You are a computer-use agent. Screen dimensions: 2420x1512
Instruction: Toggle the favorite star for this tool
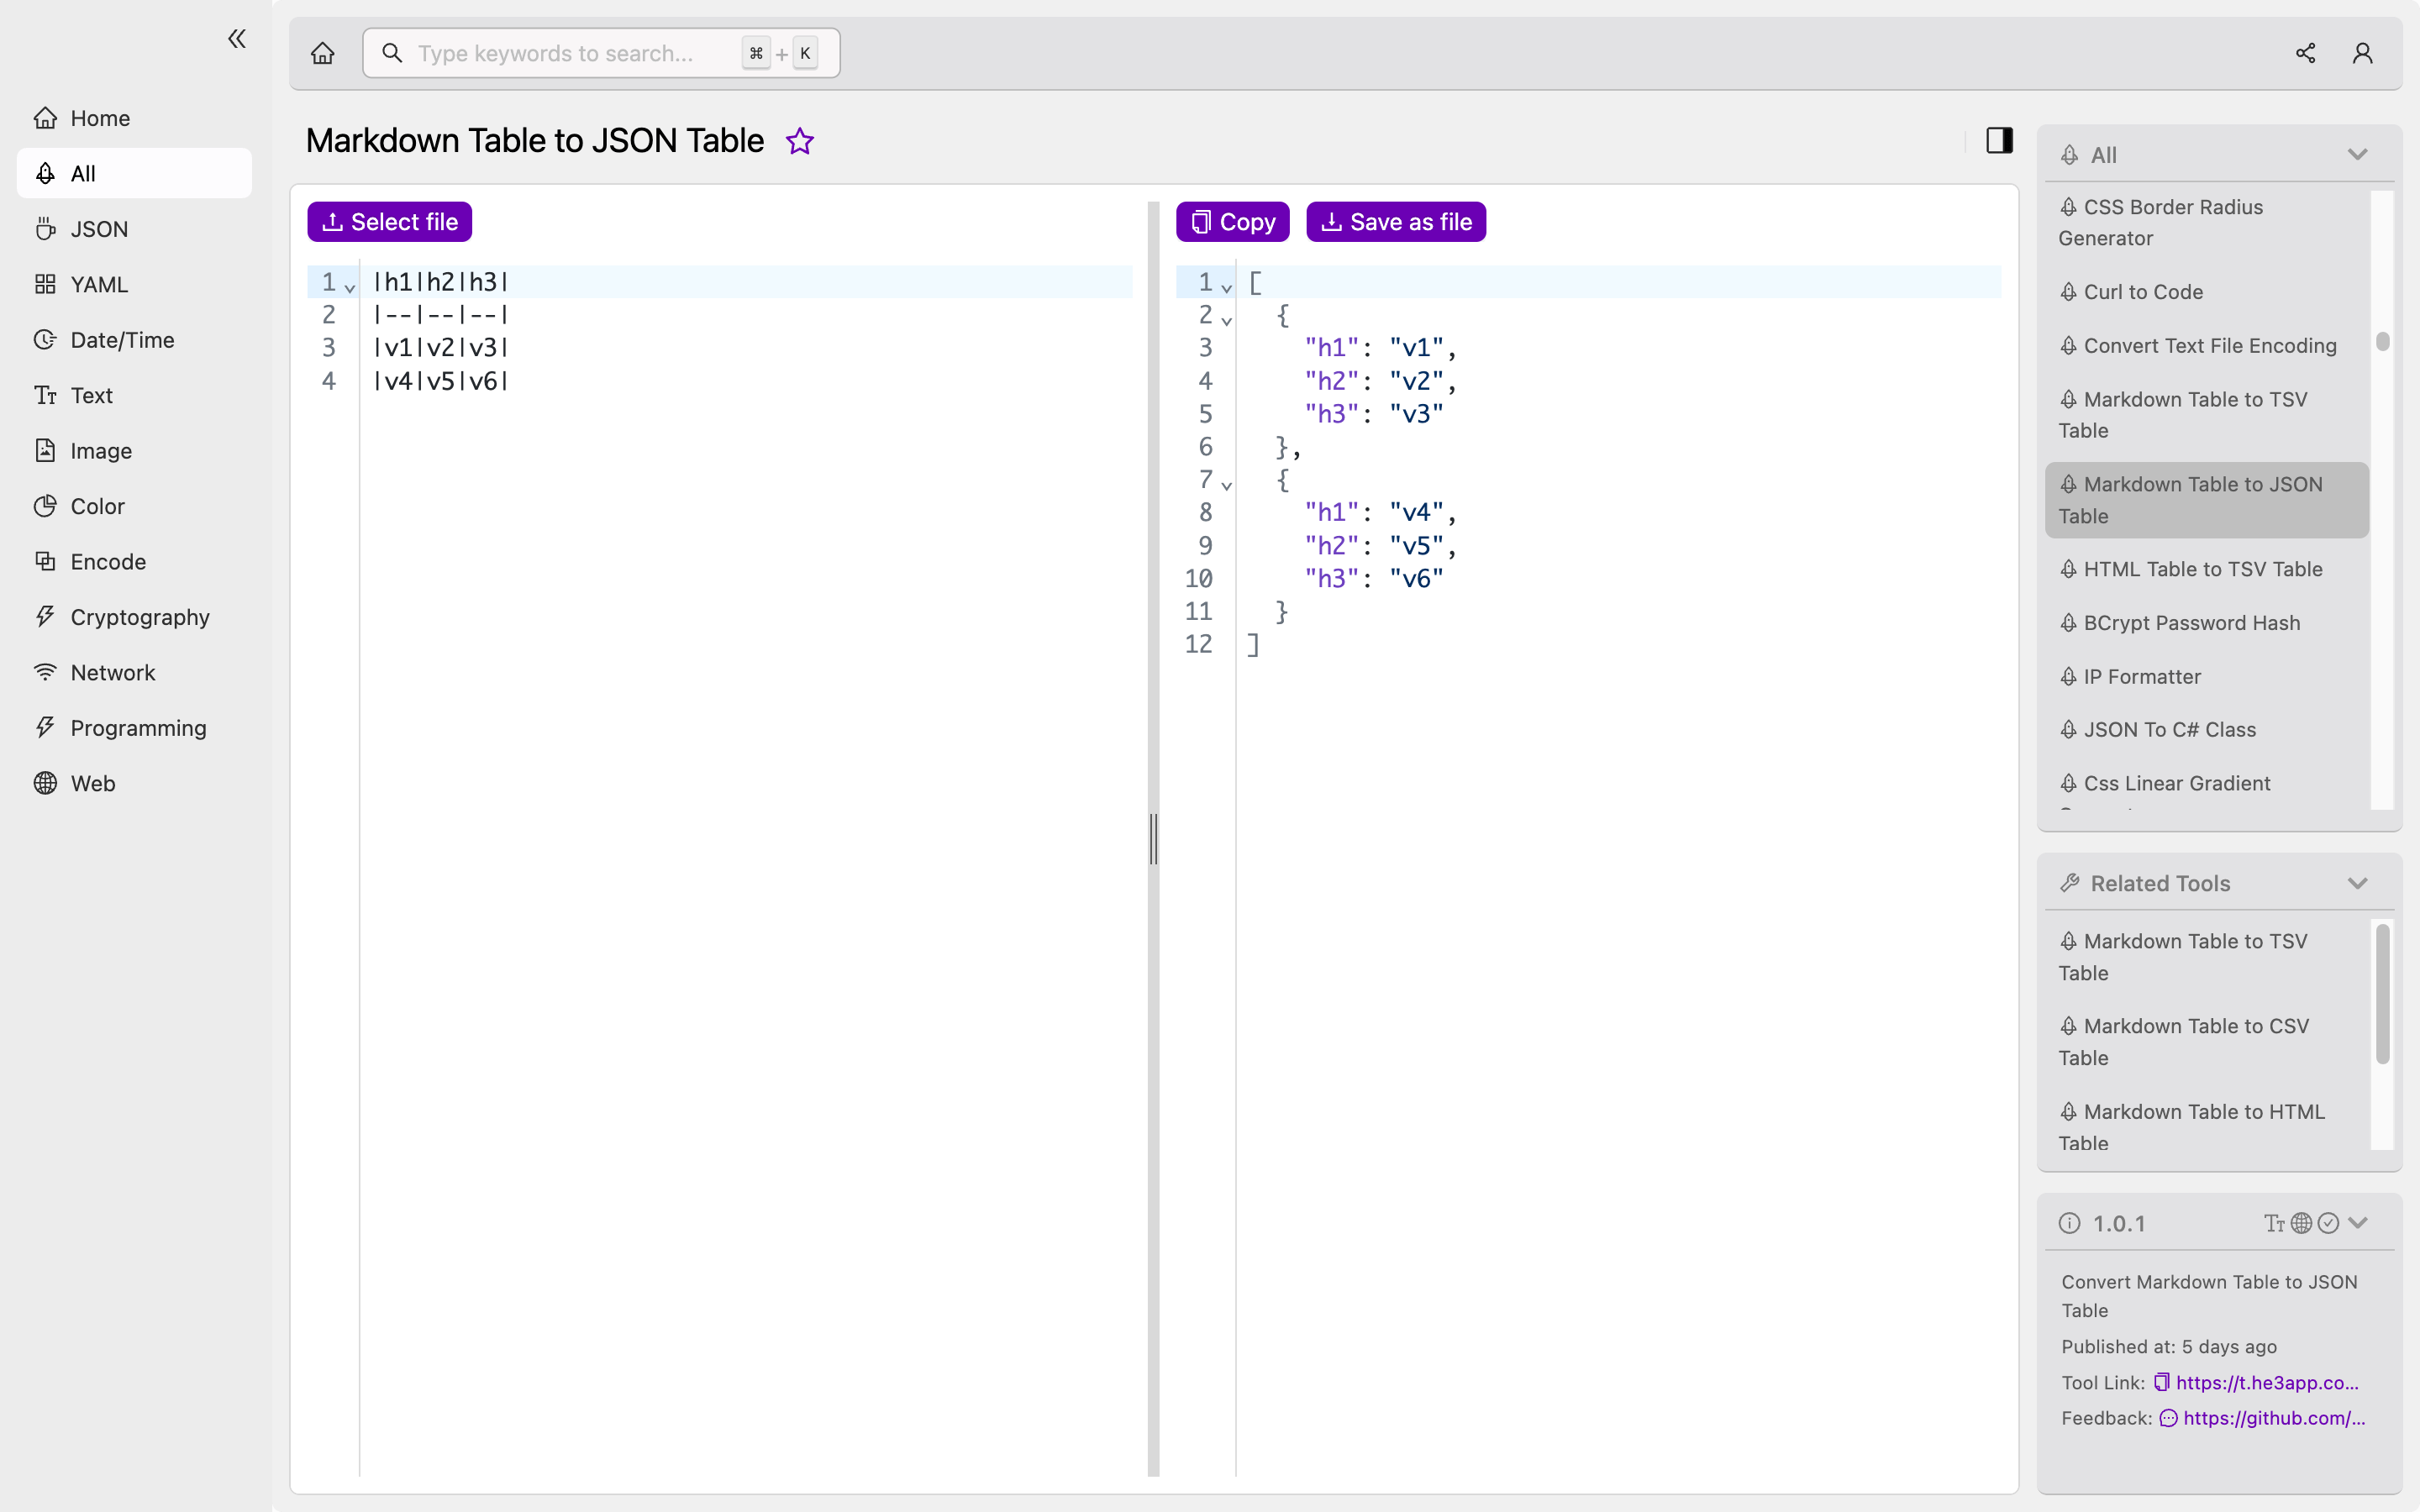[x=800, y=141]
